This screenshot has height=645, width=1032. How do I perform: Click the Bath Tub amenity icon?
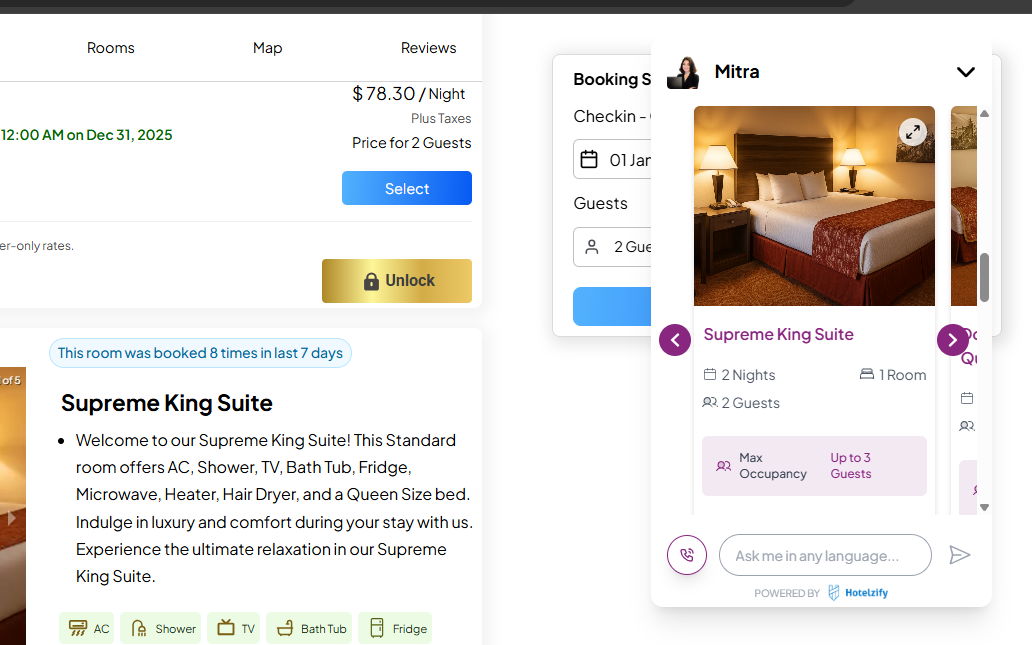[285, 628]
